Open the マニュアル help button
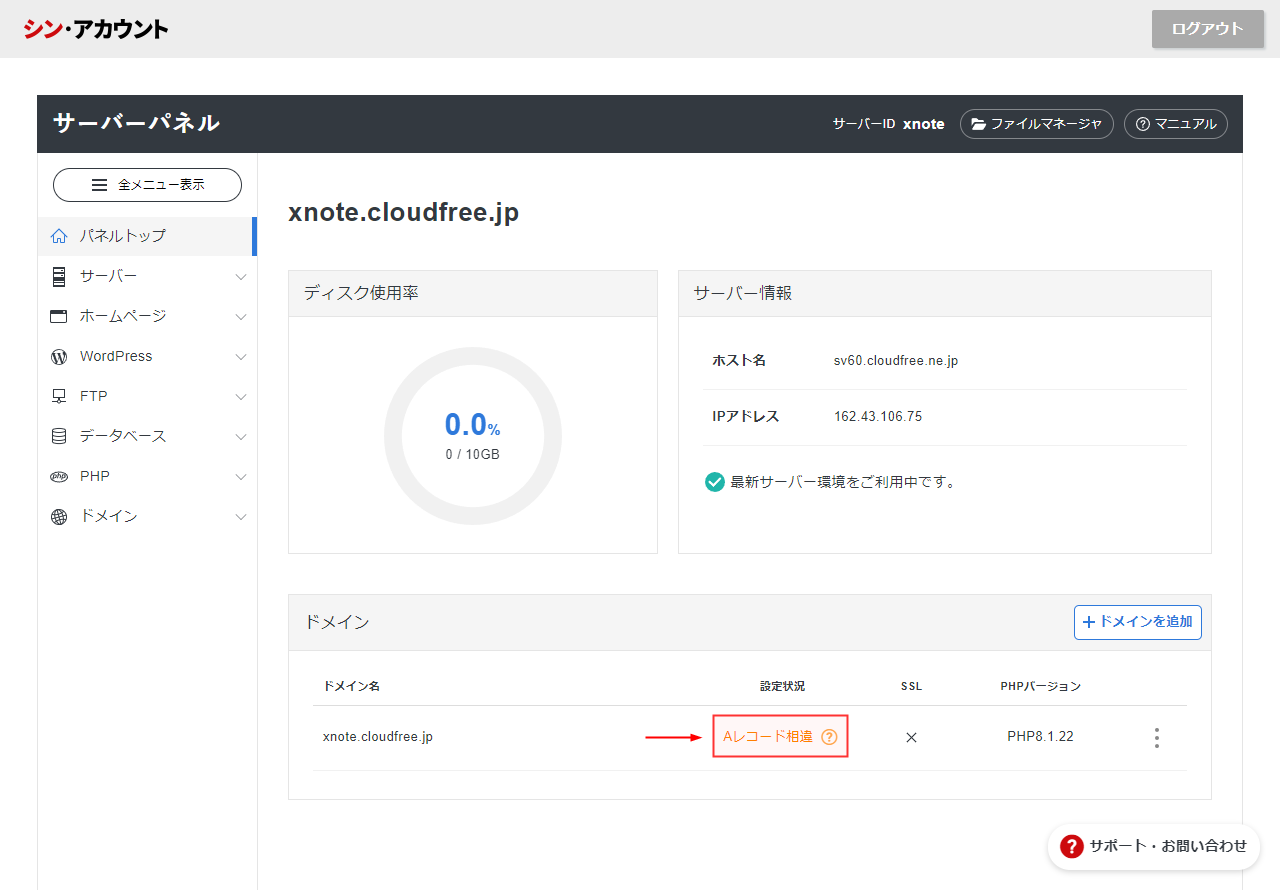The width and height of the screenshot is (1280, 890). point(1176,124)
